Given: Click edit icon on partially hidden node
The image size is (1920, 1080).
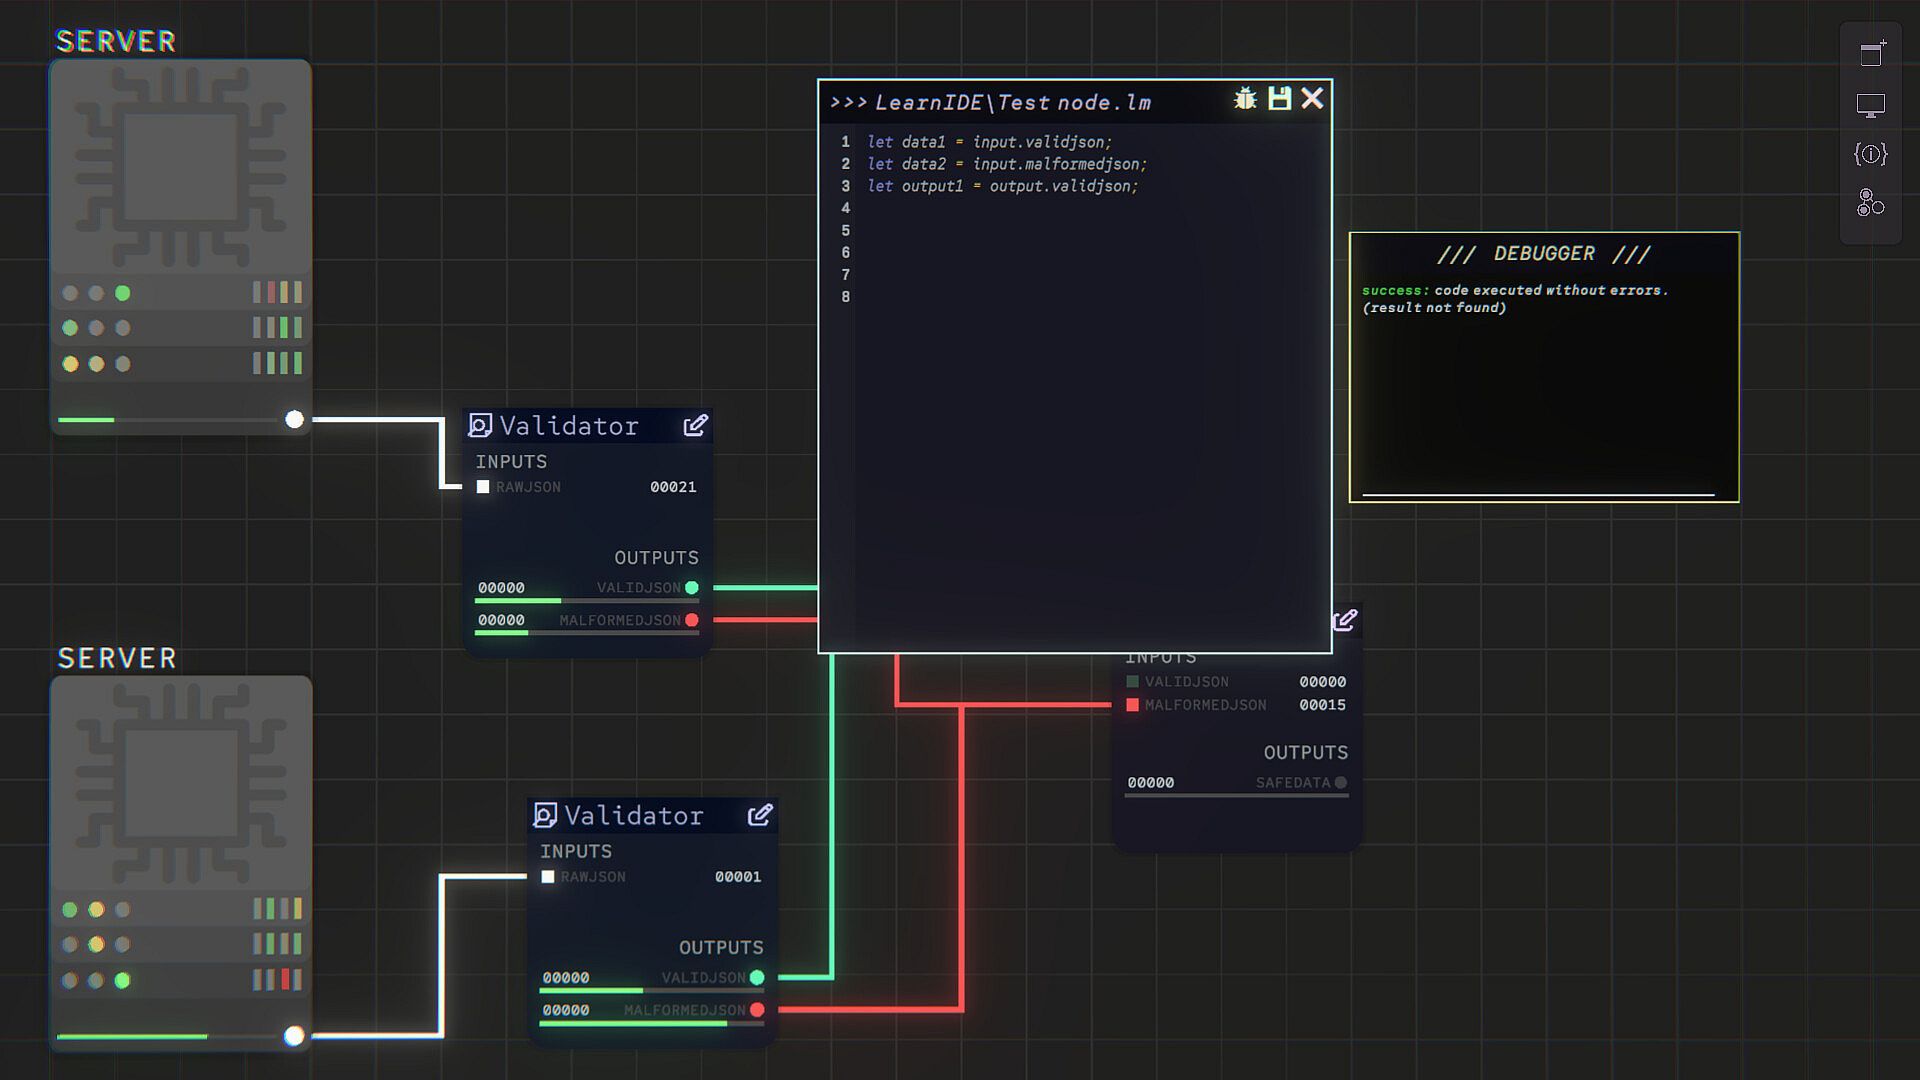Looking at the screenshot, I should [x=1345, y=621].
